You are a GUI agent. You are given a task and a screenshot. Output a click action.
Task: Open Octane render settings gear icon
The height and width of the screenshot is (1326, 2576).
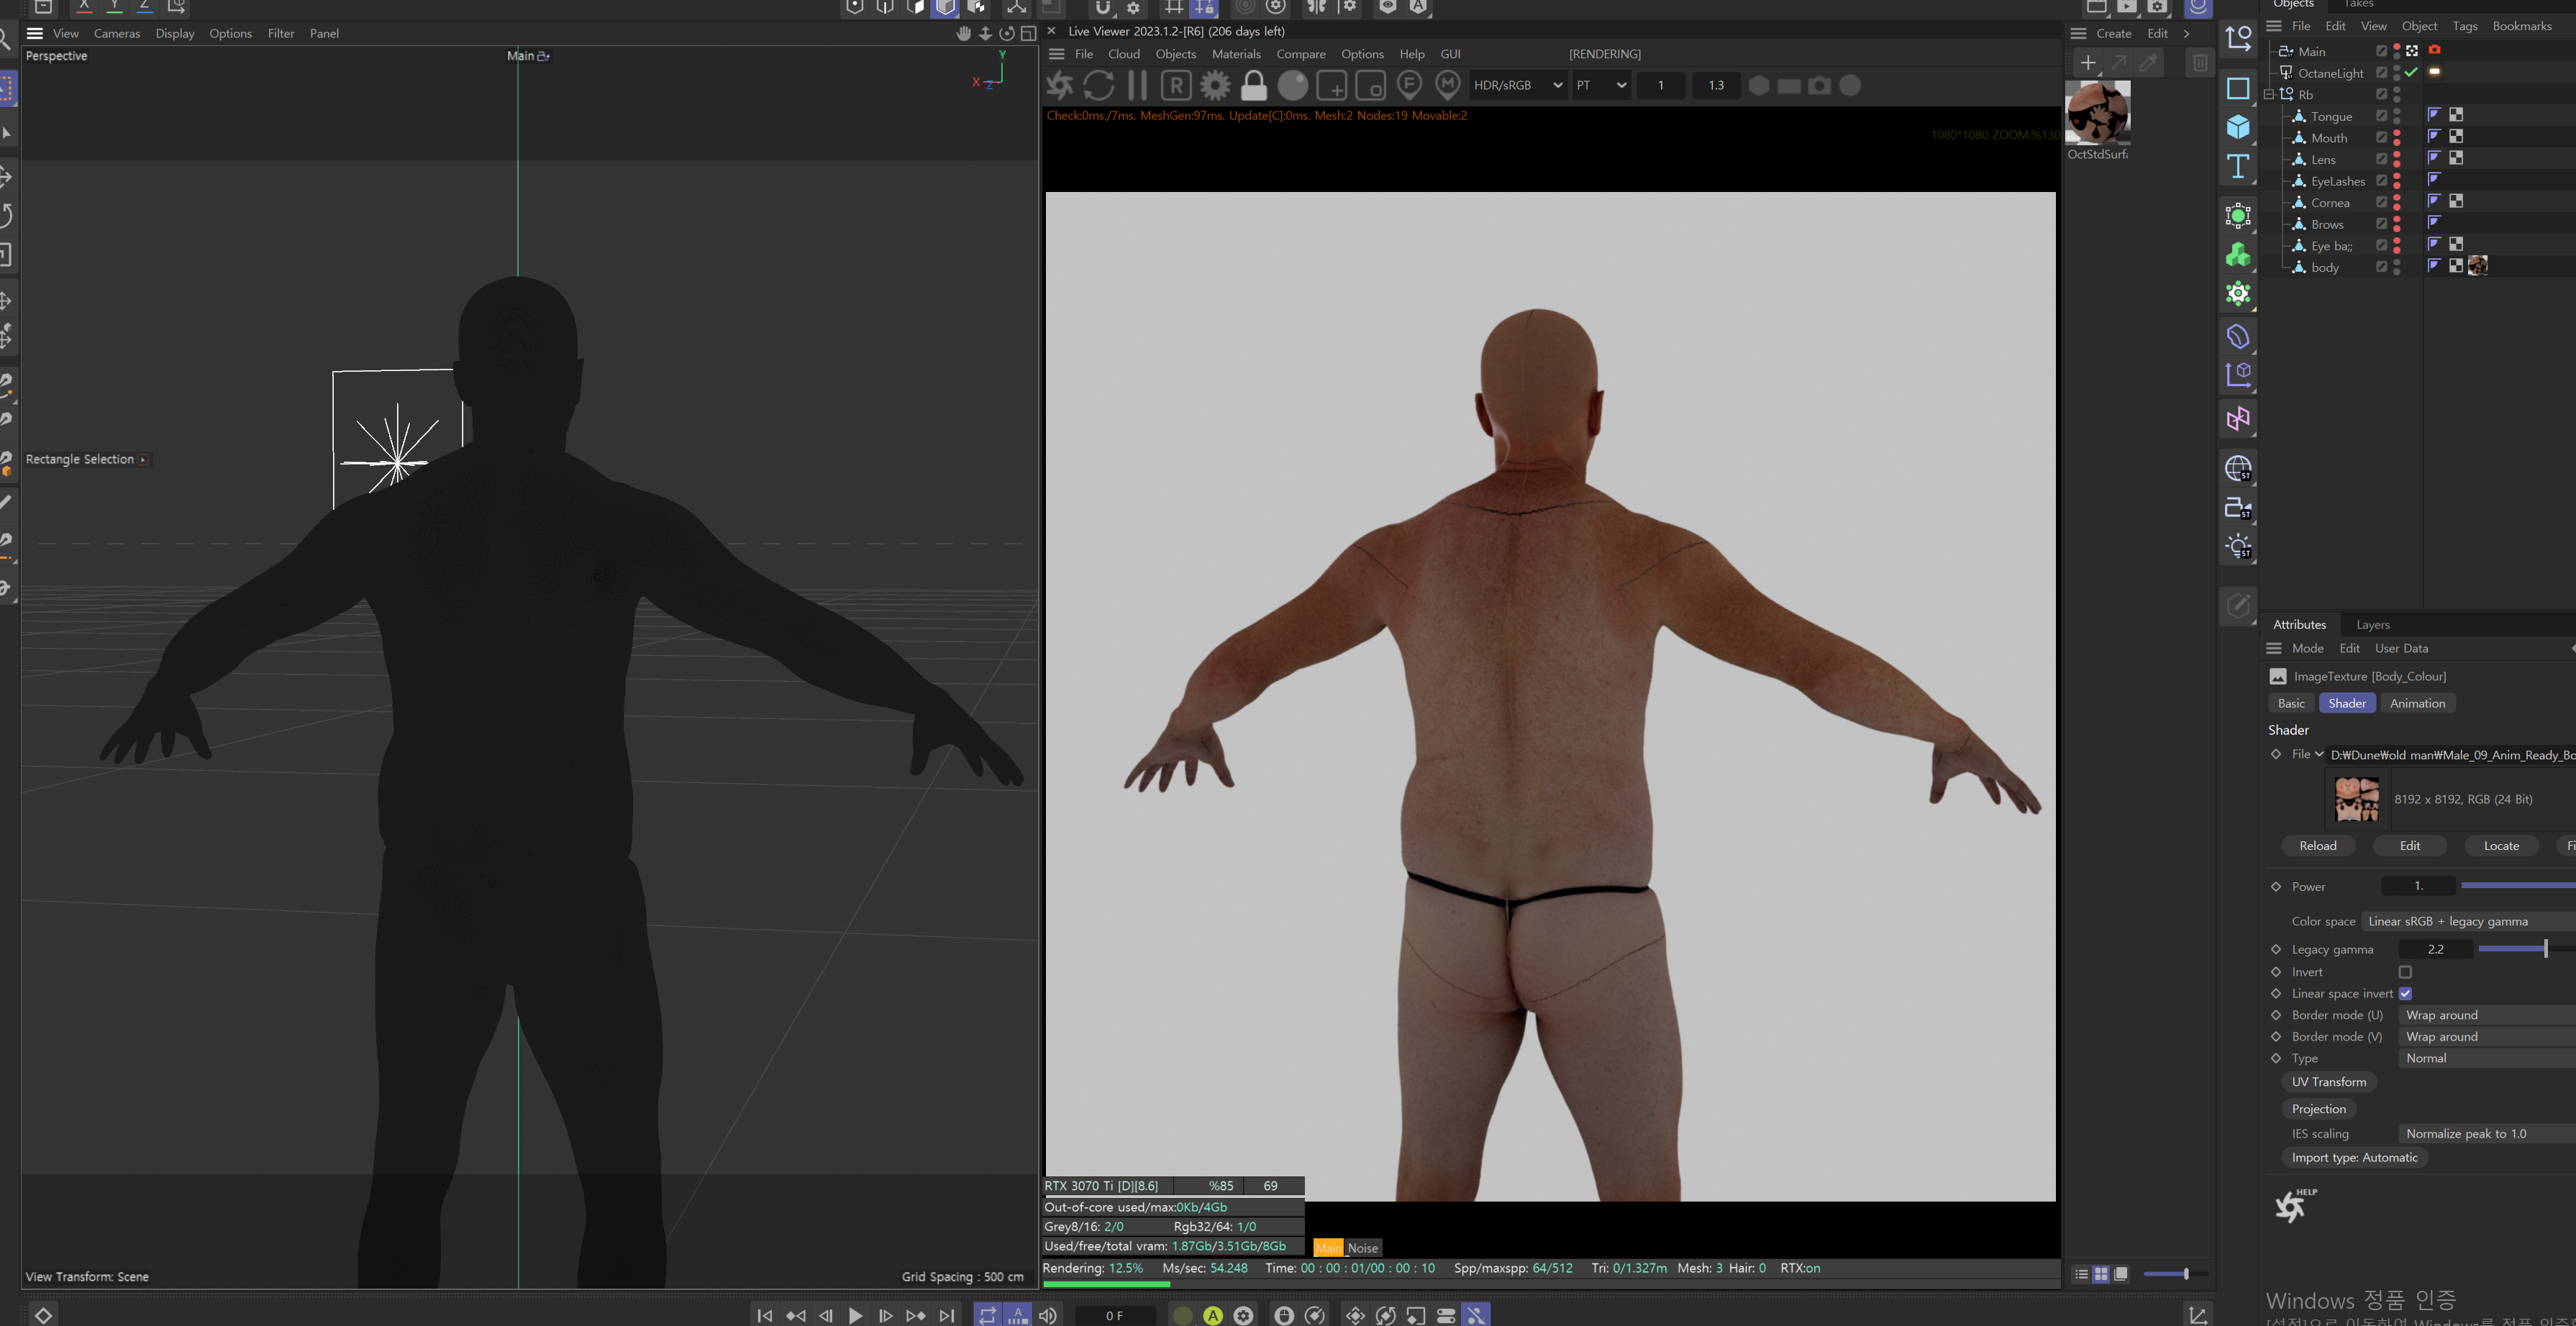click(1215, 86)
